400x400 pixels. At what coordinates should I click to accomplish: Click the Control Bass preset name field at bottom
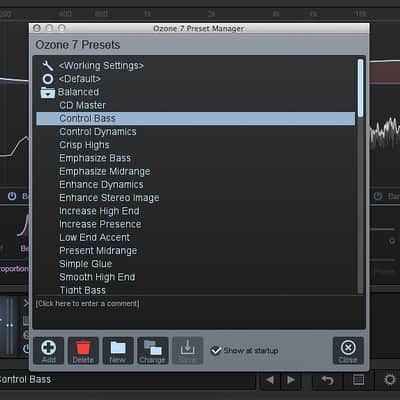pyautogui.click(x=128, y=380)
